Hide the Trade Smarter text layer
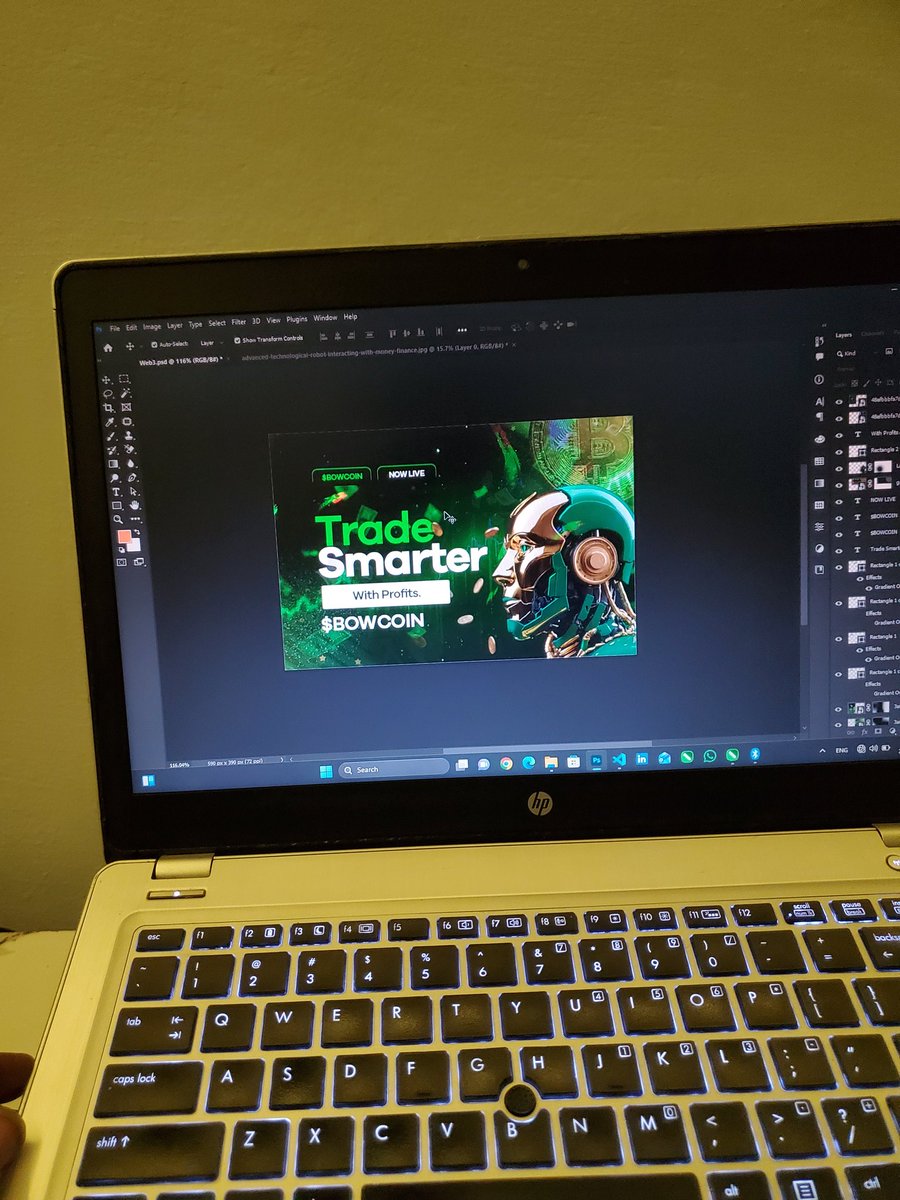The width and height of the screenshot is (900, 1200). tap(839, 551)
